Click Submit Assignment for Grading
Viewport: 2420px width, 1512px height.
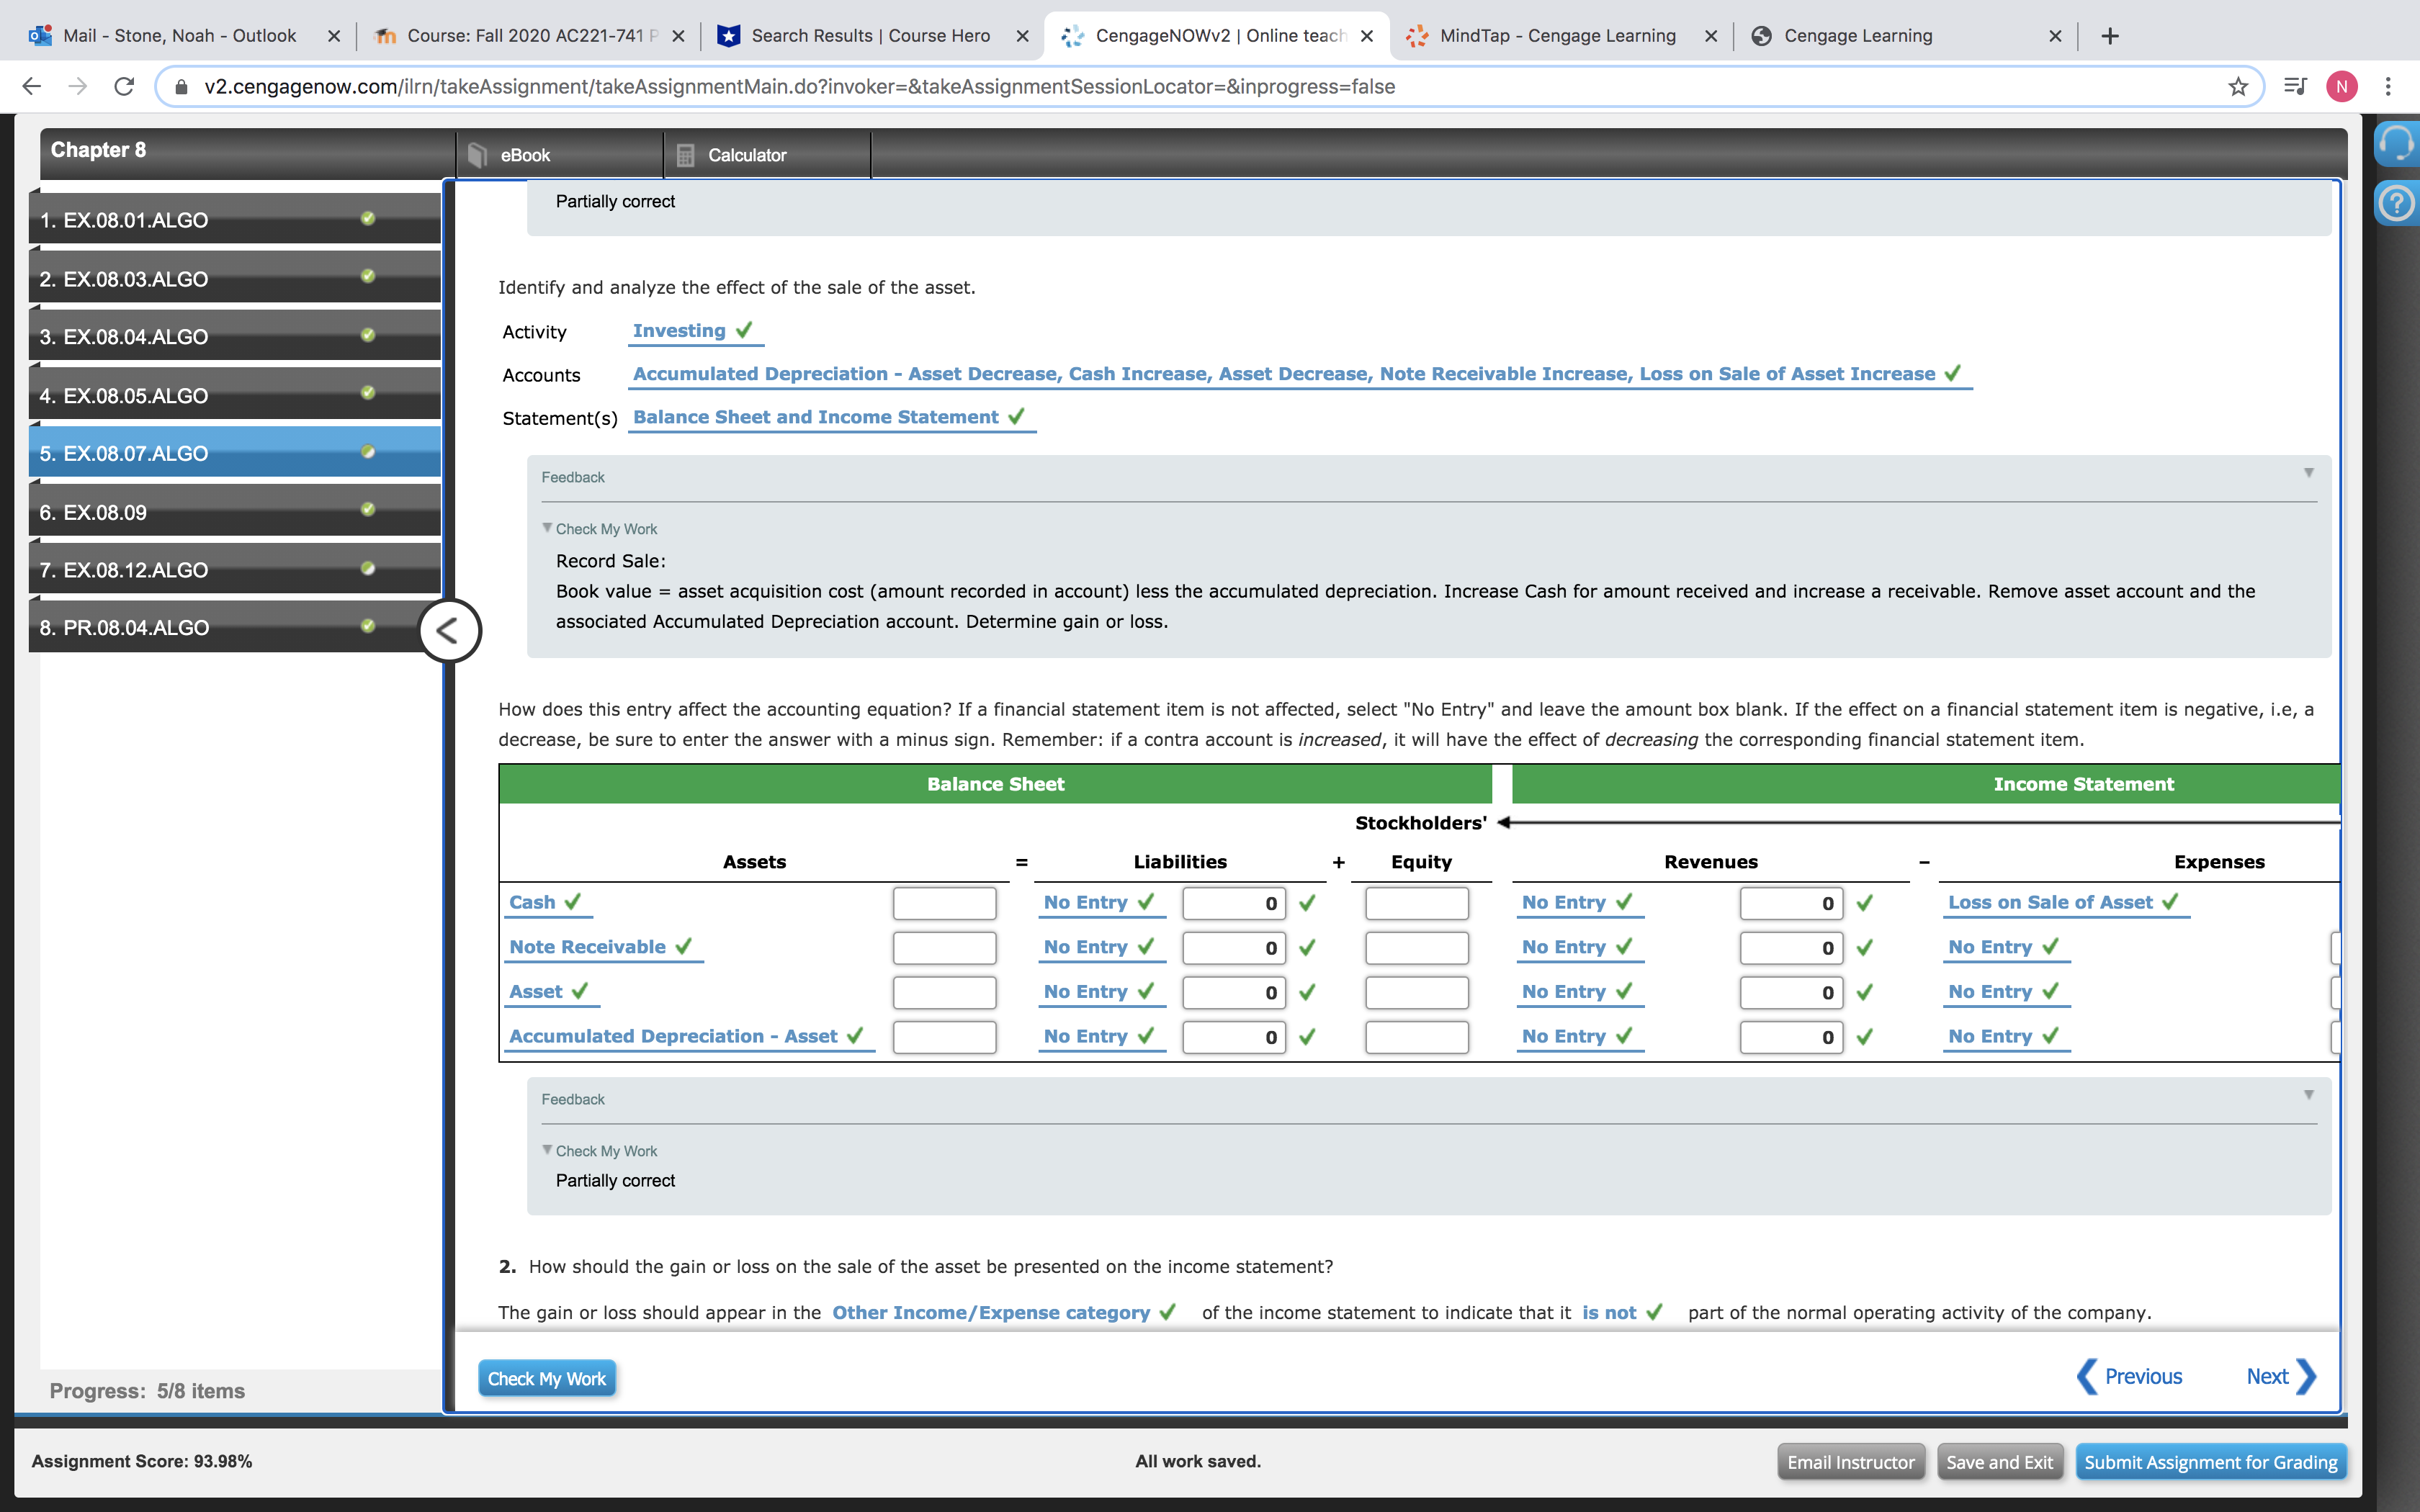[x=2210, y=1462]
